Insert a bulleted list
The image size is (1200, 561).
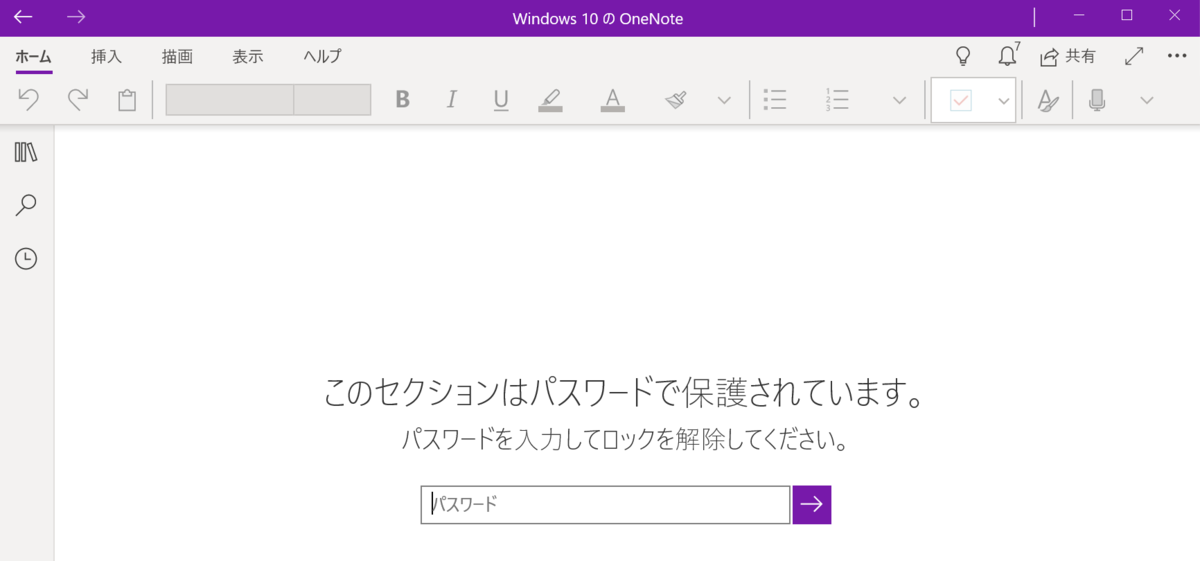pos(774,100)
